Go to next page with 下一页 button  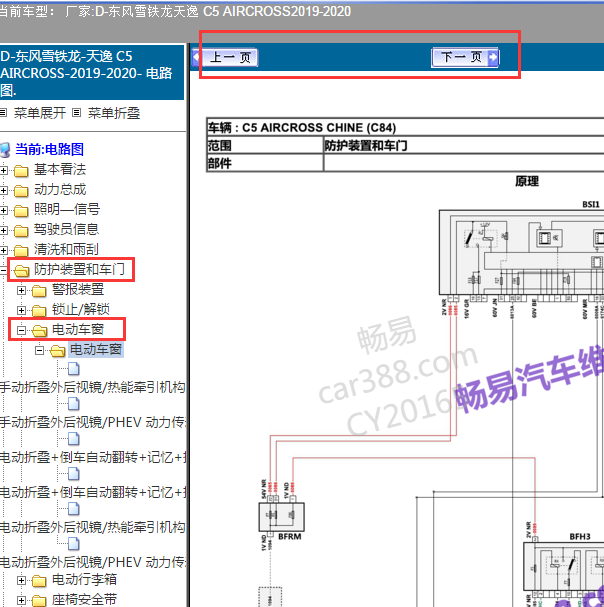(x=465, y=58)
